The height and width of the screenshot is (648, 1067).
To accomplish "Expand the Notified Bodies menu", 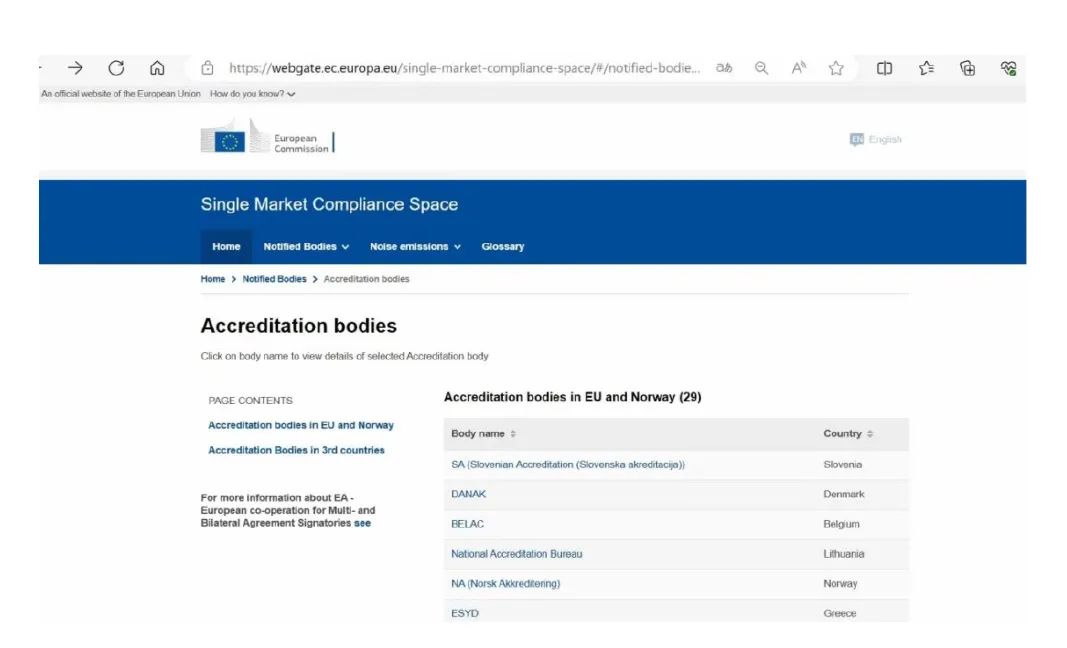I will tap(306, 247).
